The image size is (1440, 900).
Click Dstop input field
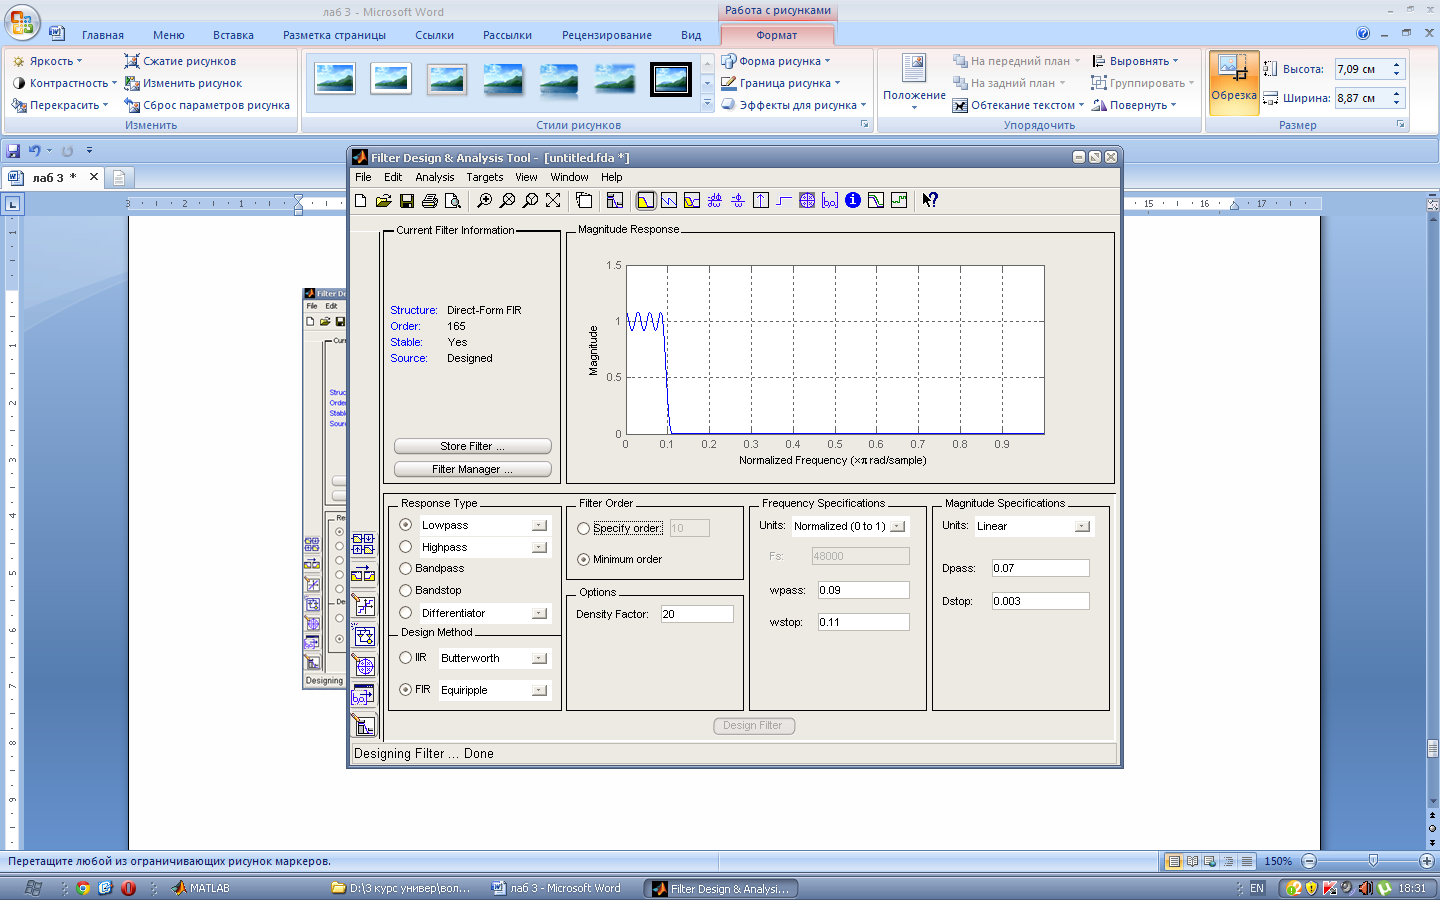click(1040, 601)
